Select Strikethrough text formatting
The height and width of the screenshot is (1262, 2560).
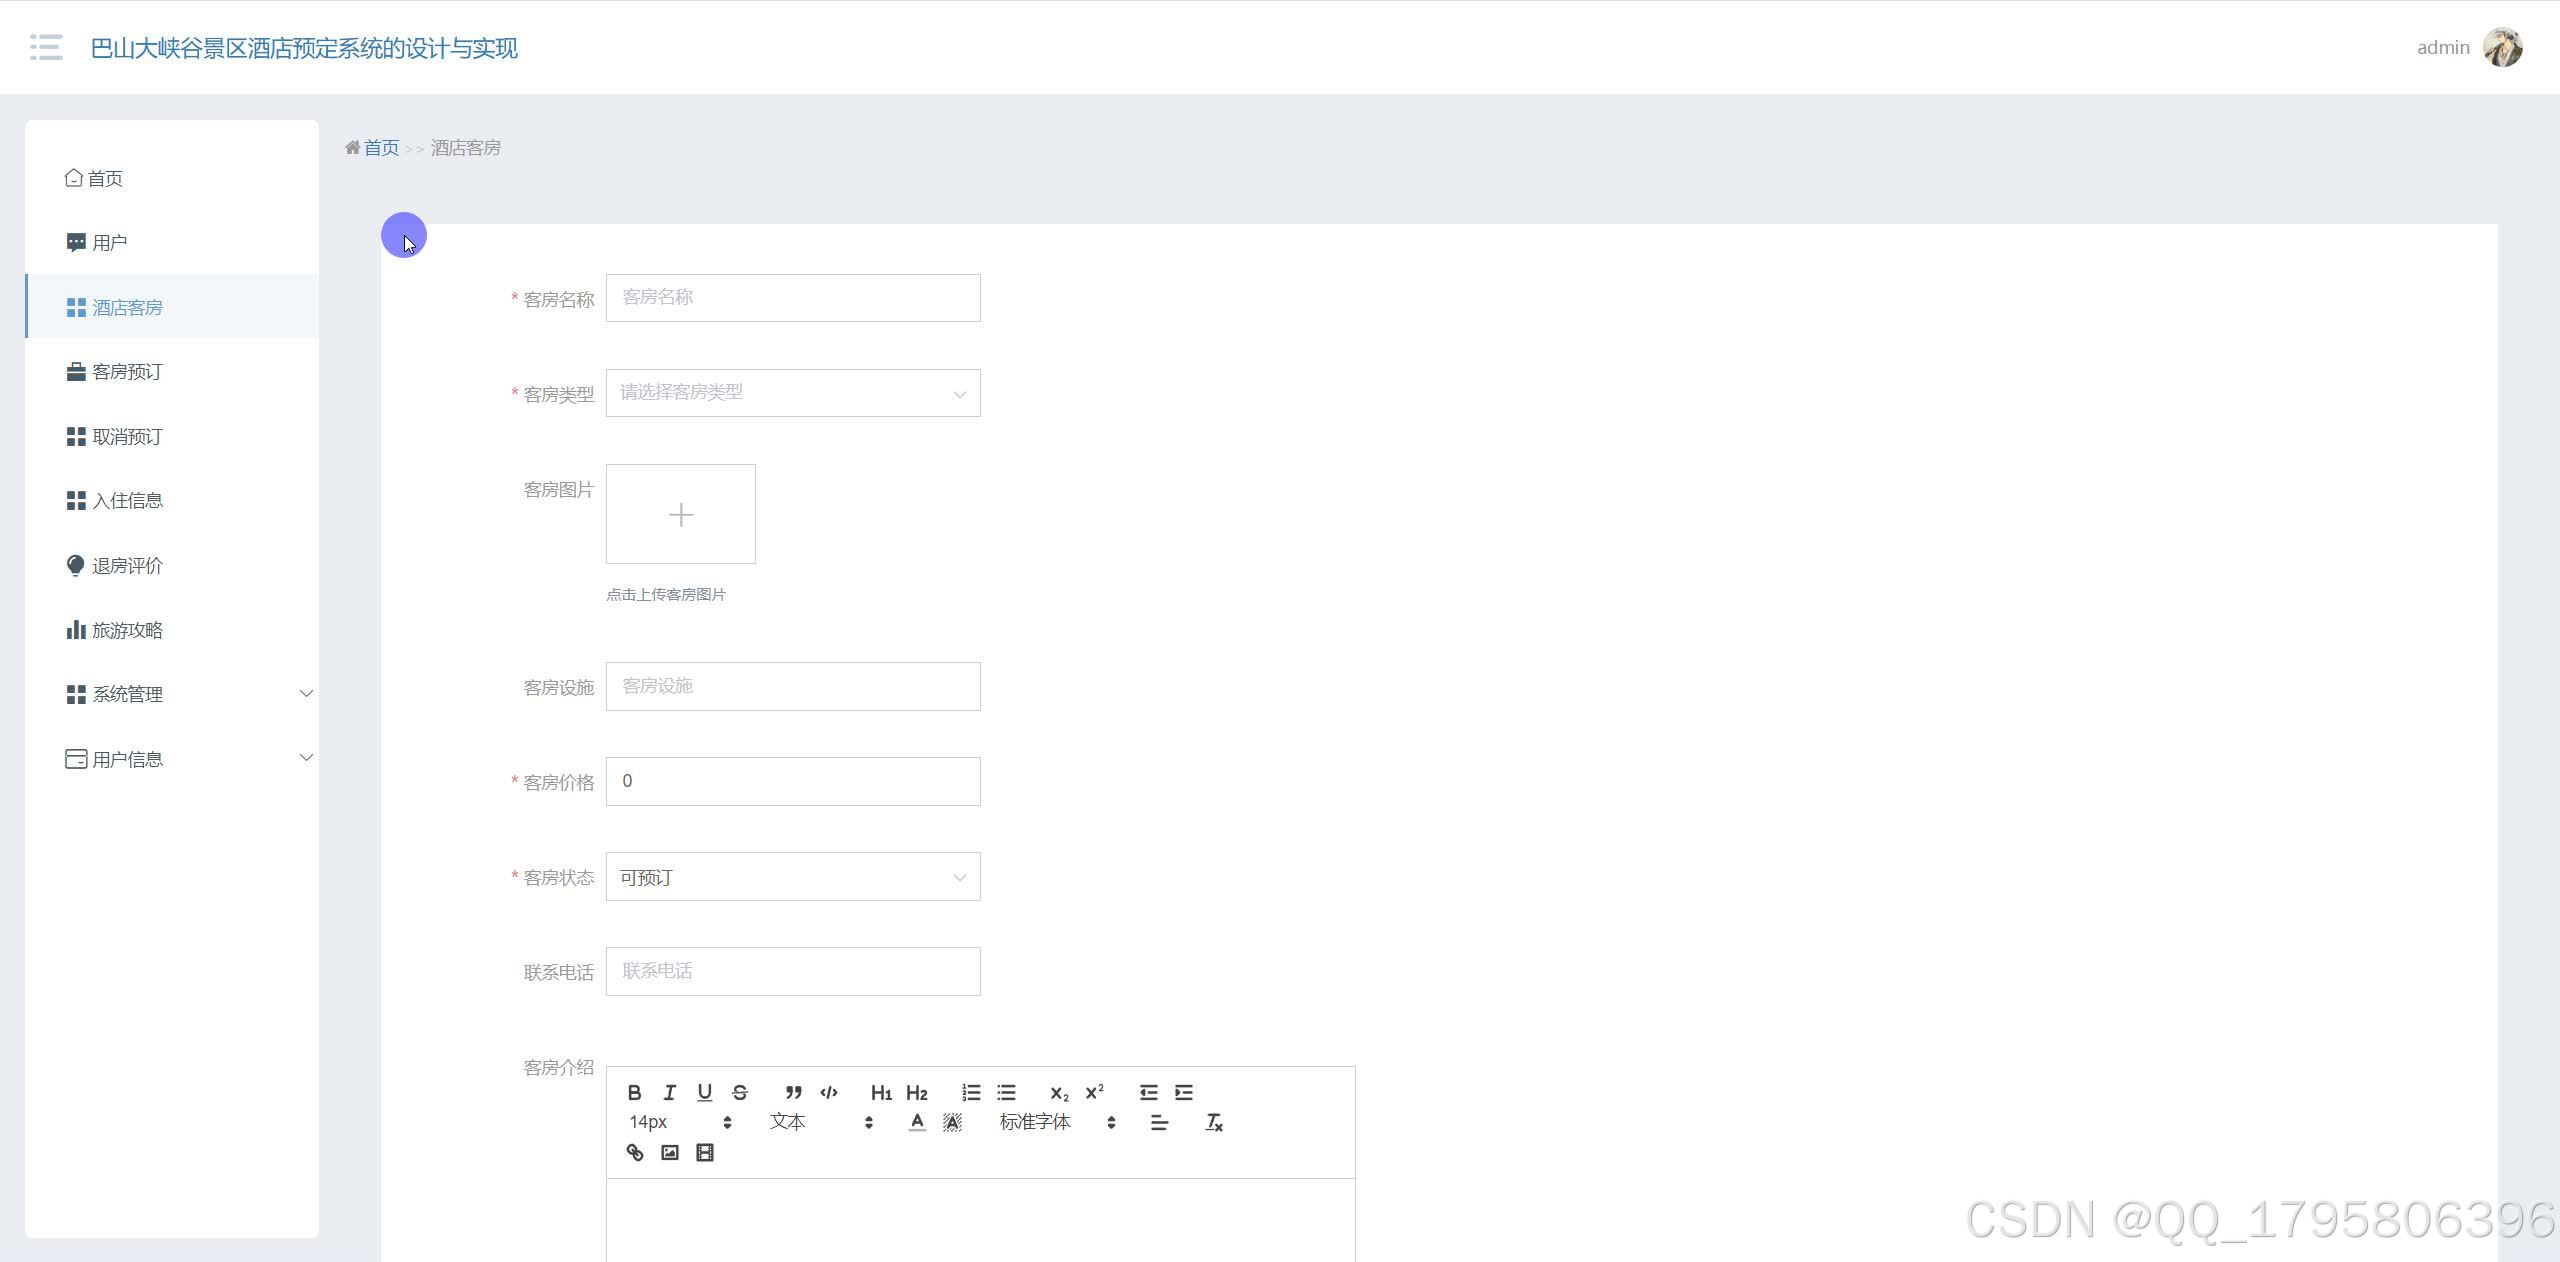[738, 1092]
